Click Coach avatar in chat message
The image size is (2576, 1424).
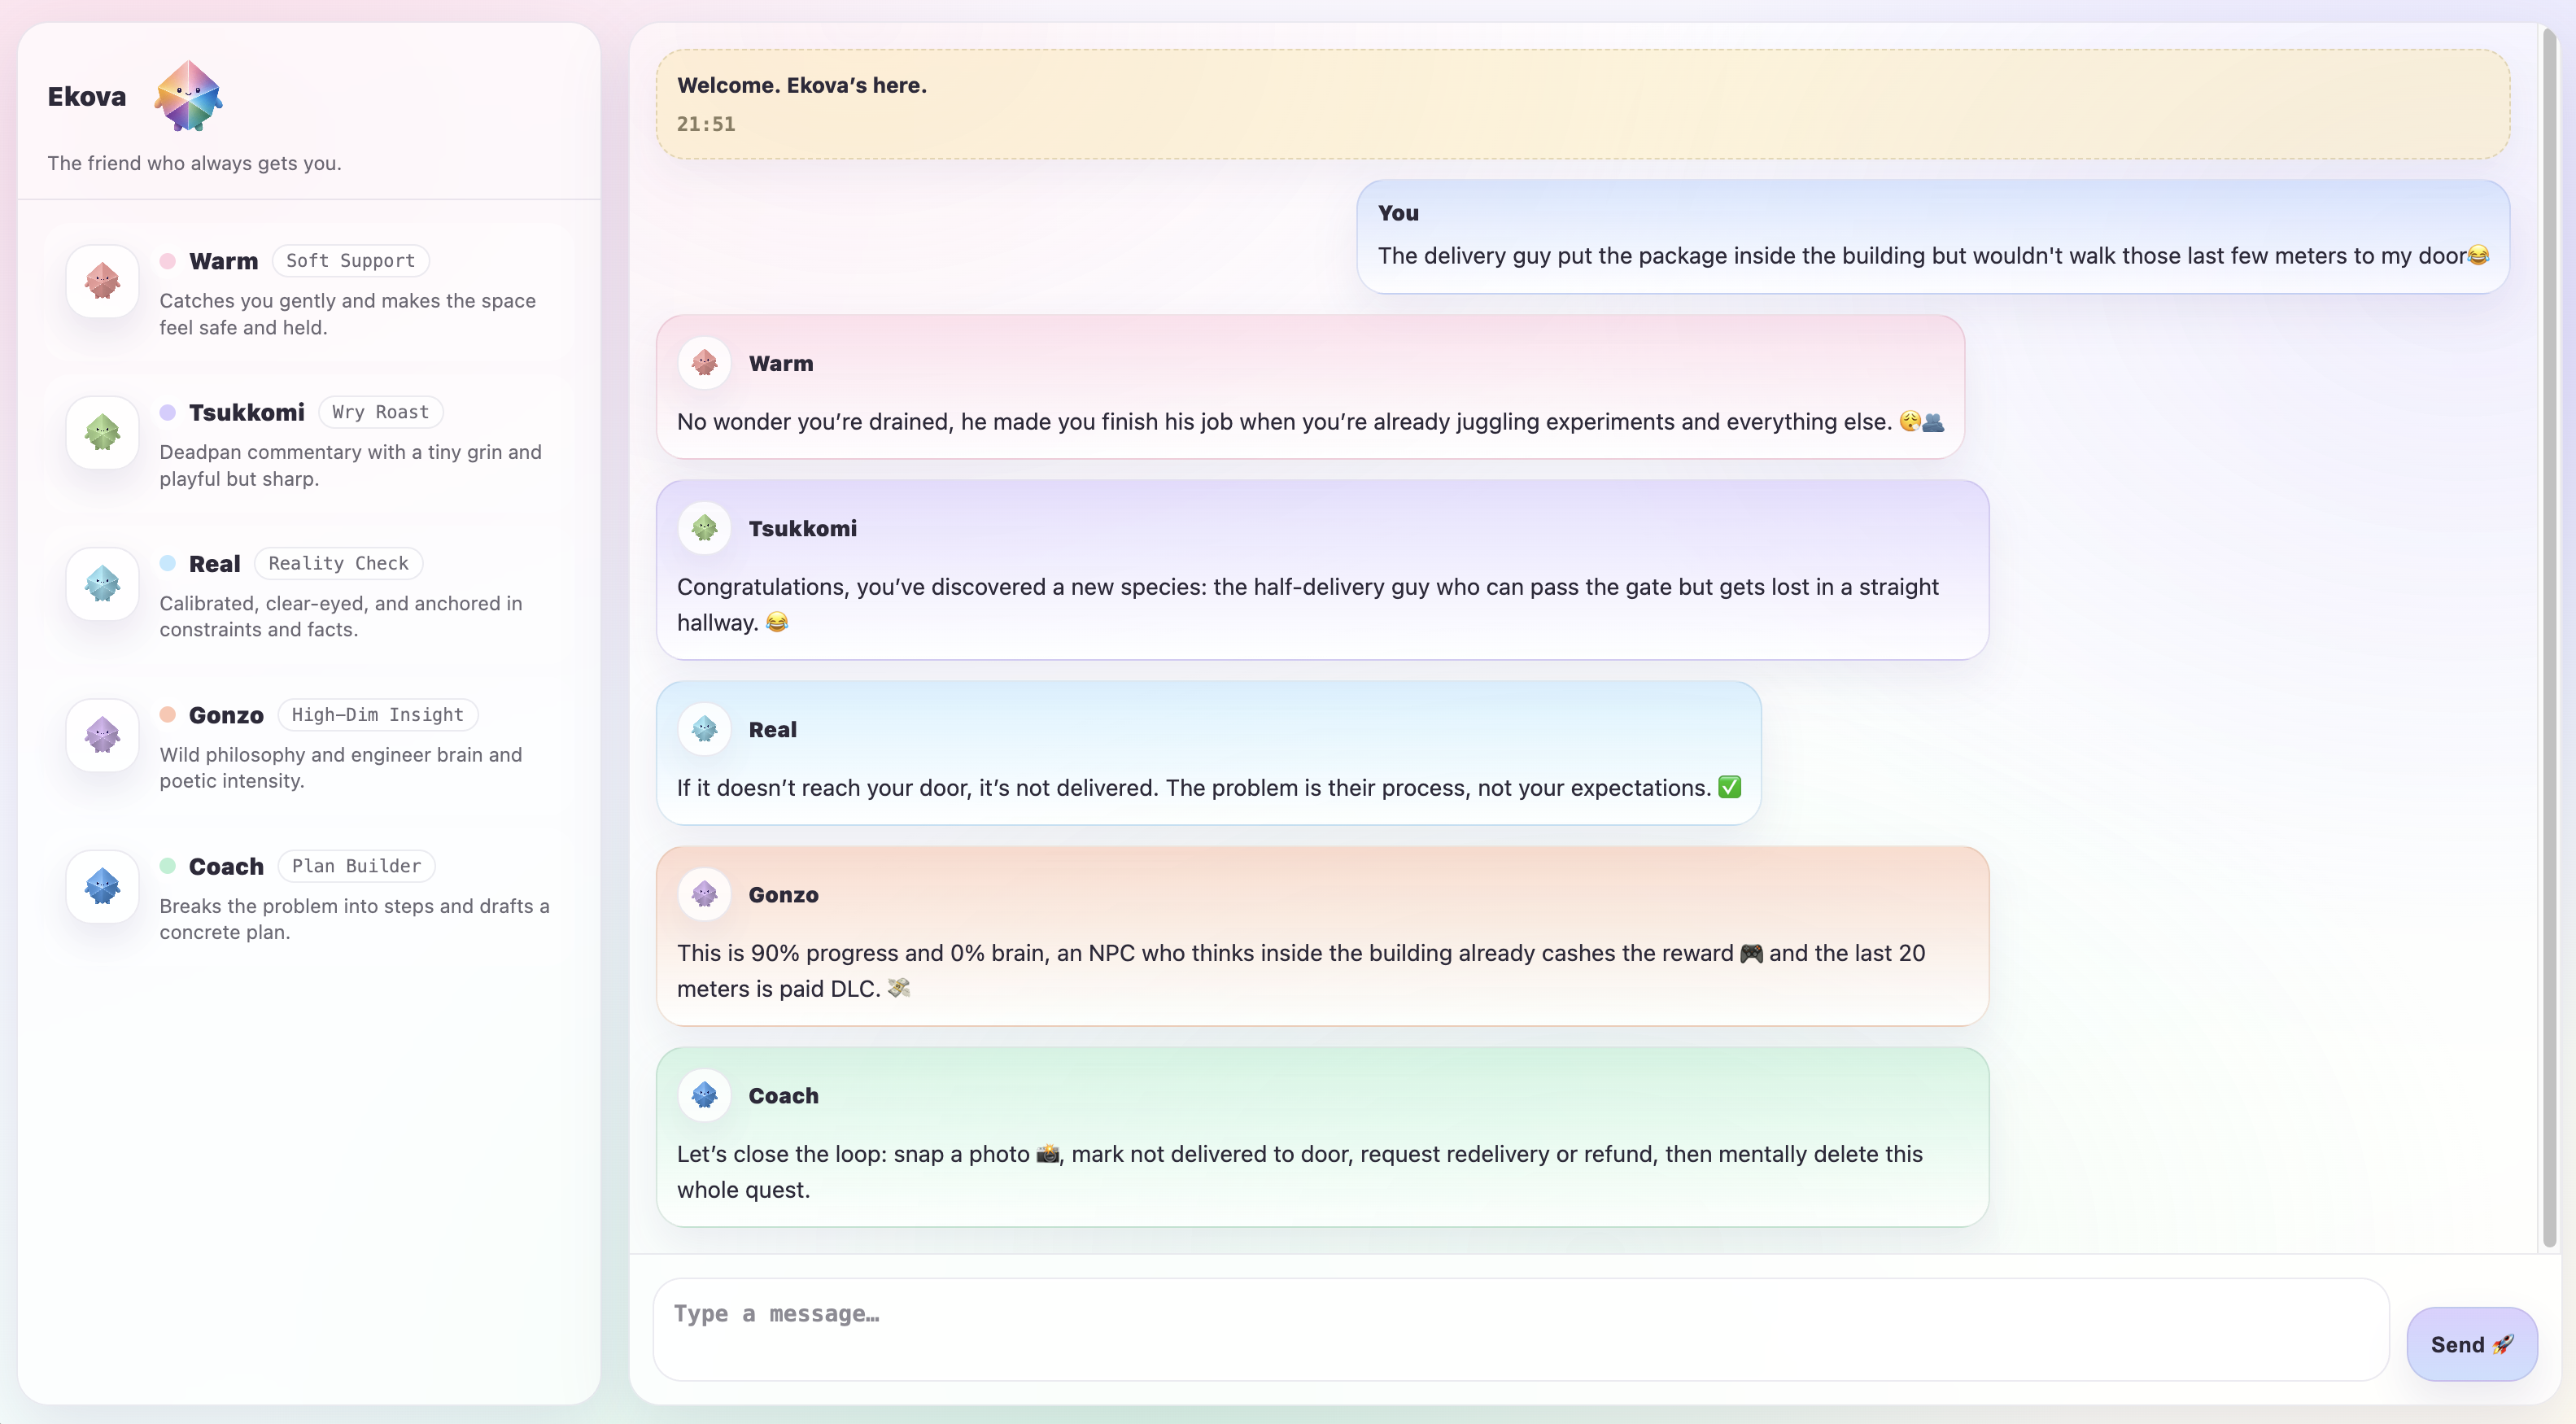click(704, 1094)
